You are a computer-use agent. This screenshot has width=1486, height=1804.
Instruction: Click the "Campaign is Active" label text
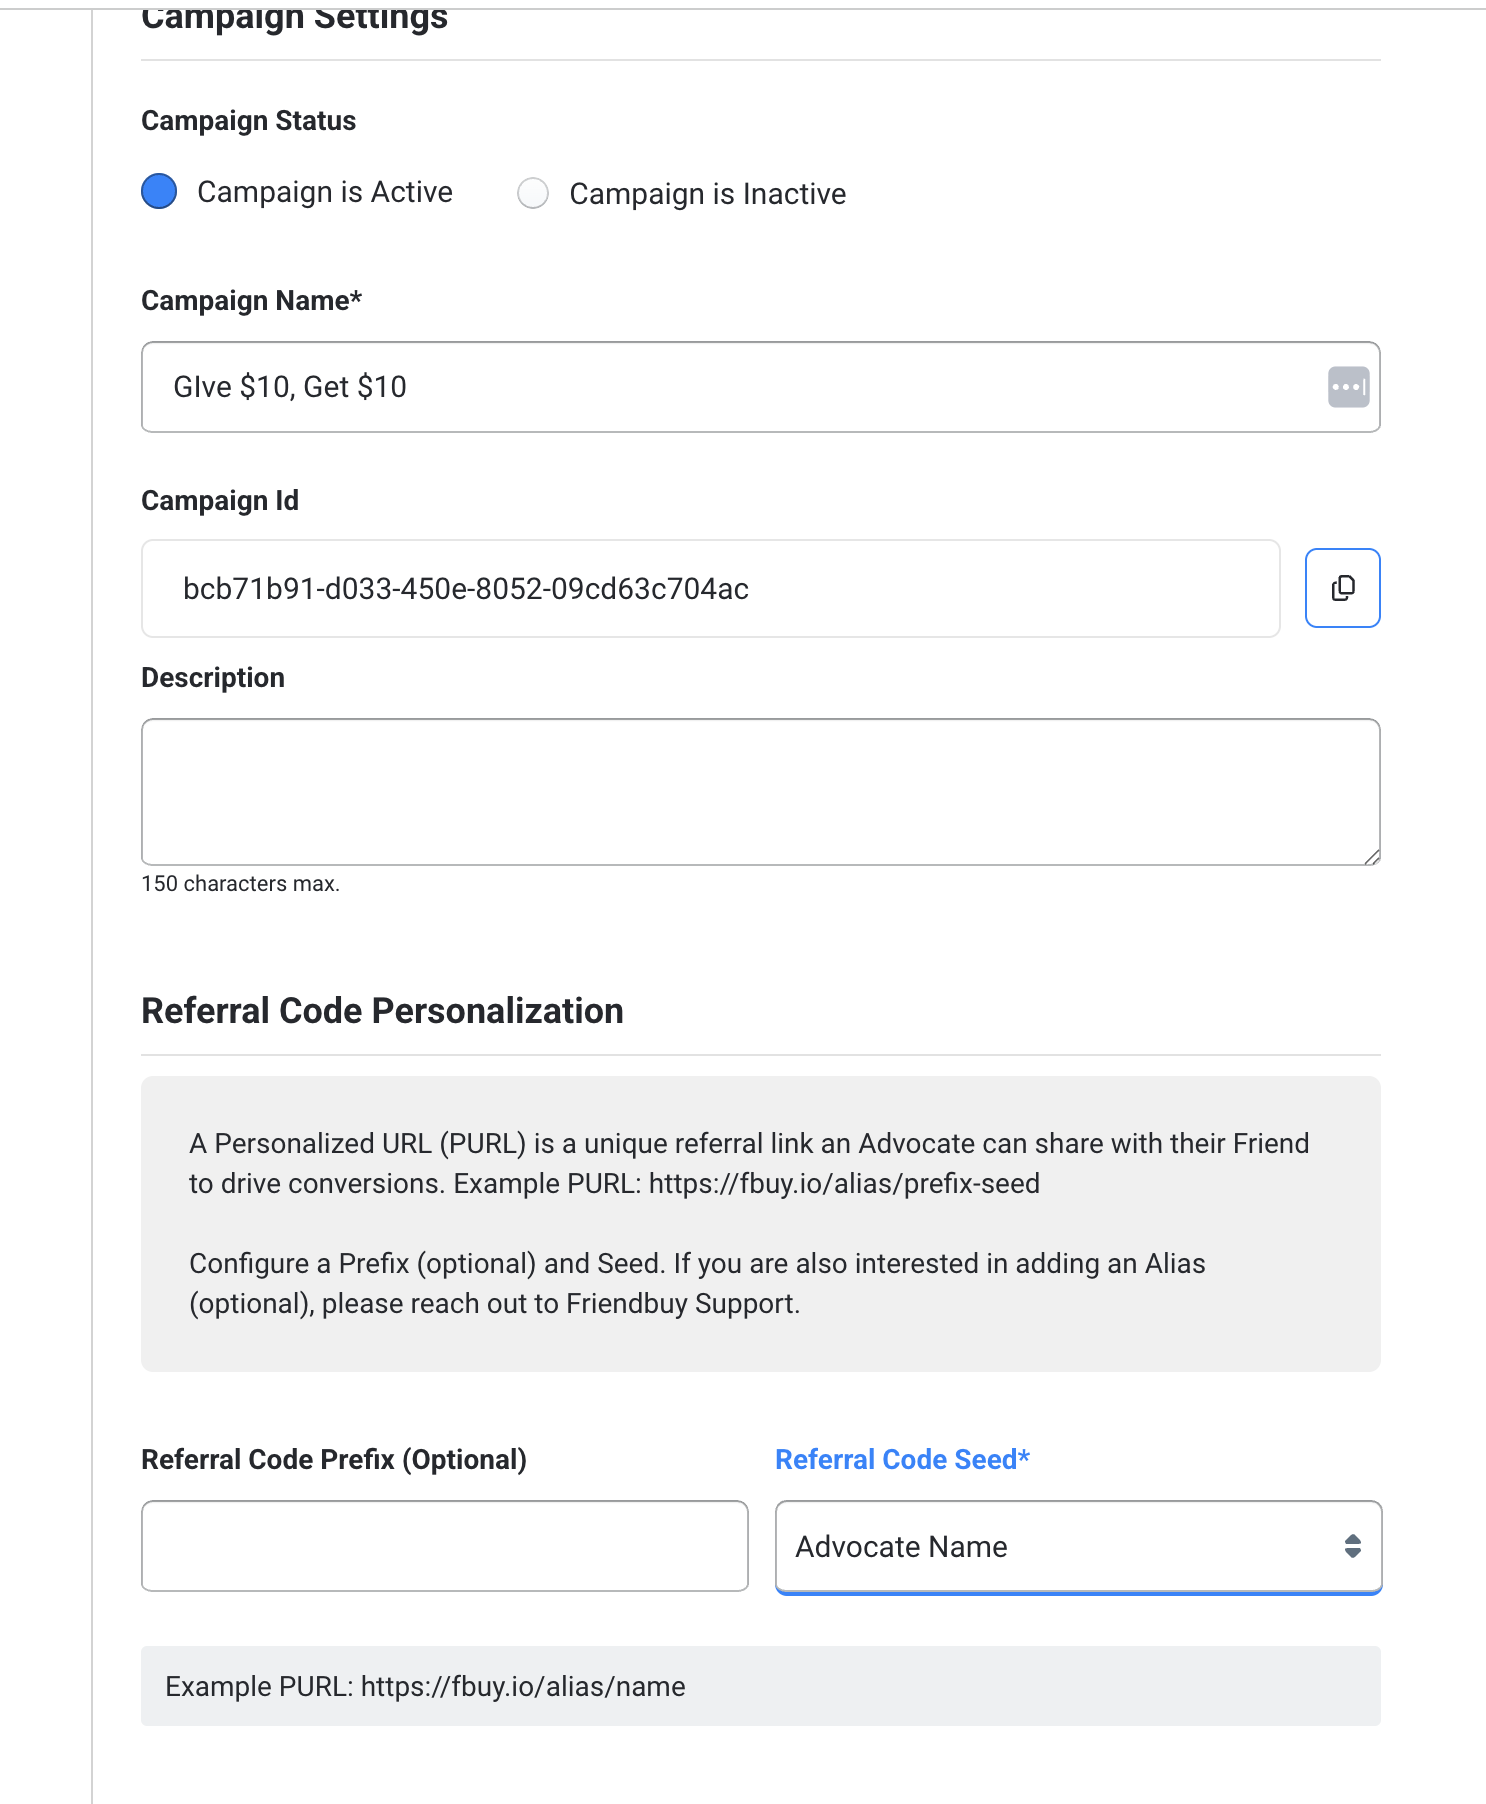pos(324,192)
